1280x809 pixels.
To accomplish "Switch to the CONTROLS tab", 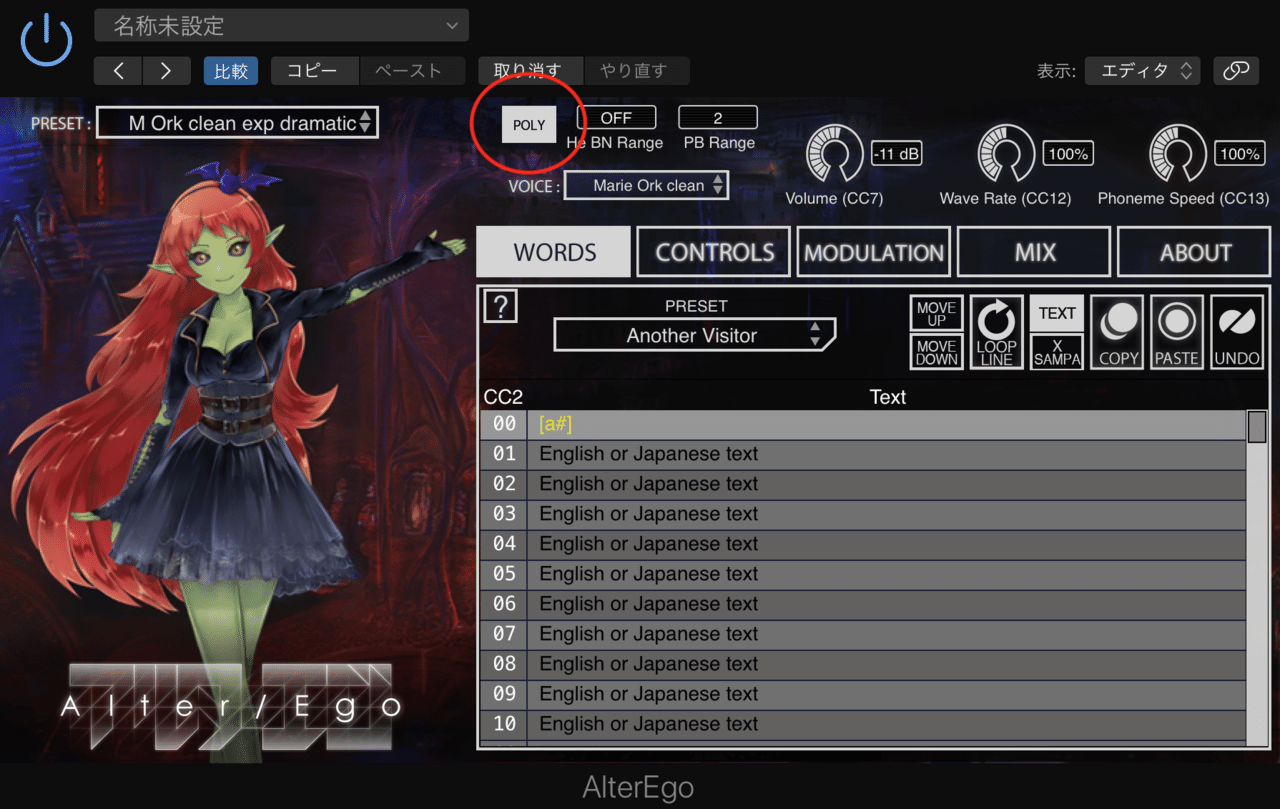I will 712,251.
